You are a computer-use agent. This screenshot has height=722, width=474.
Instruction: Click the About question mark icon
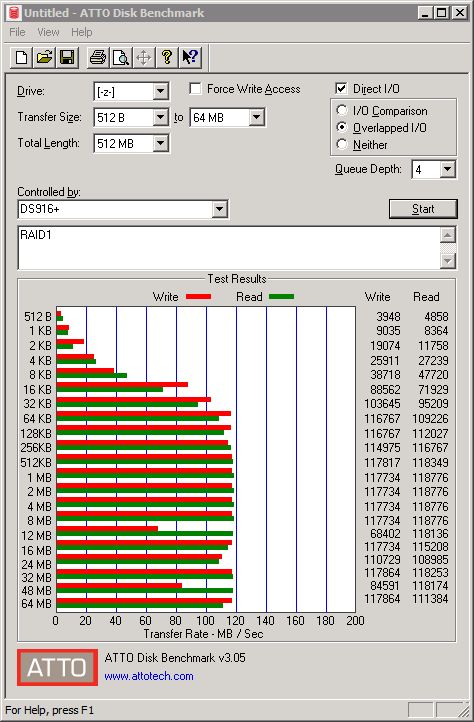tap(167, 58)
